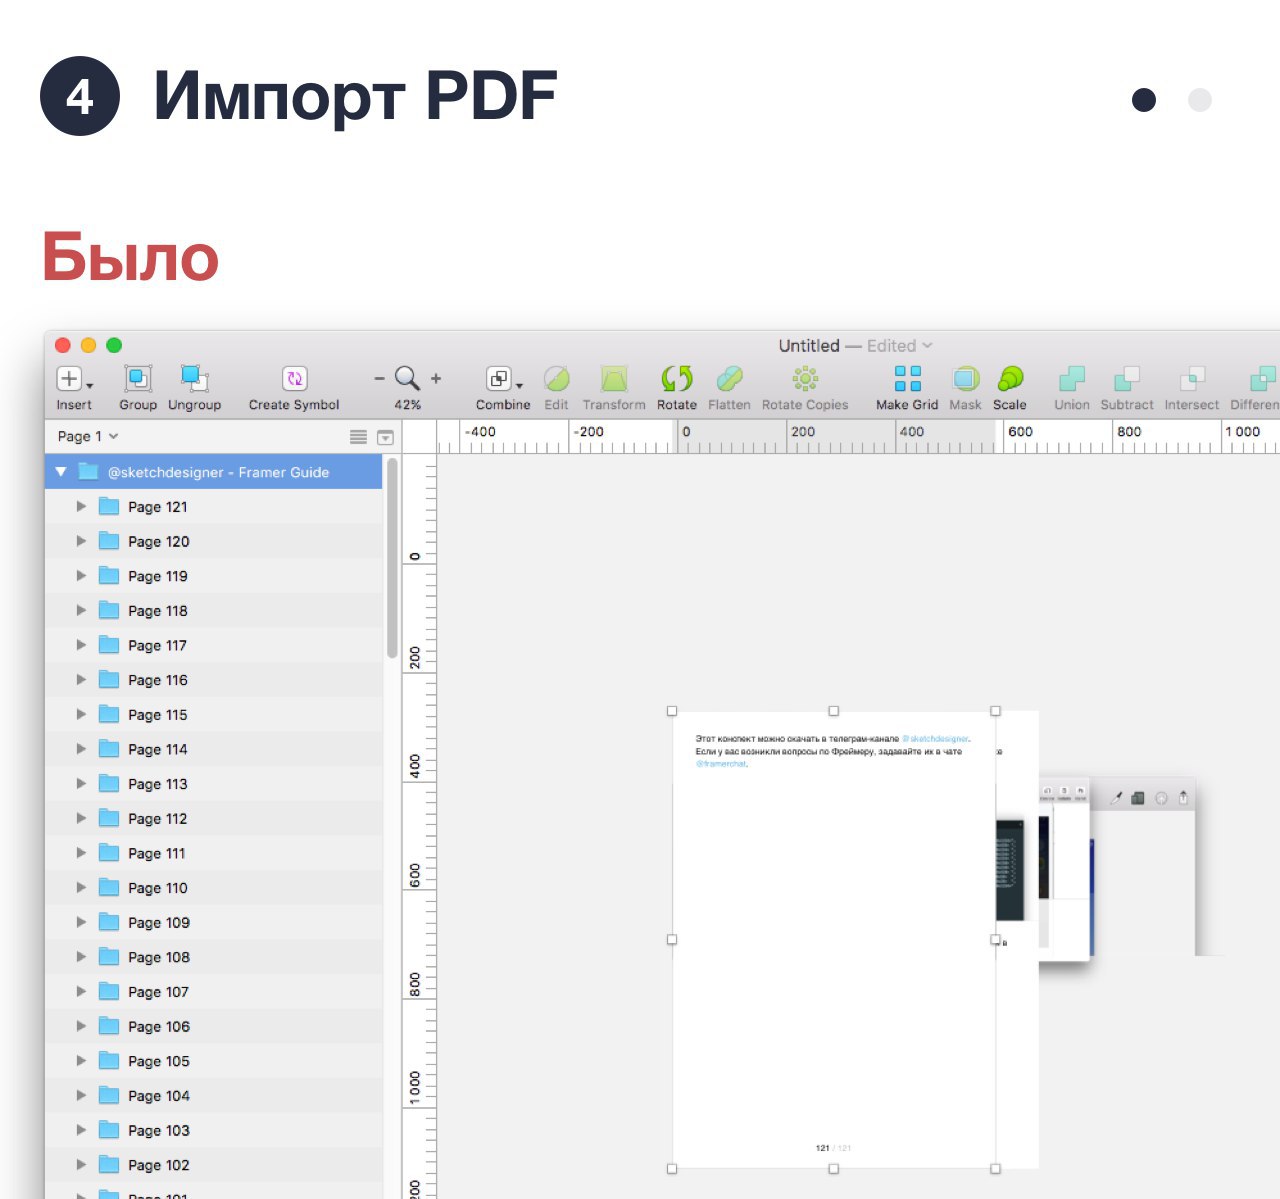This screenshot has width=1280, height=1199.
Task: Select the Page 108 layer
Action: tap(214, 957)
